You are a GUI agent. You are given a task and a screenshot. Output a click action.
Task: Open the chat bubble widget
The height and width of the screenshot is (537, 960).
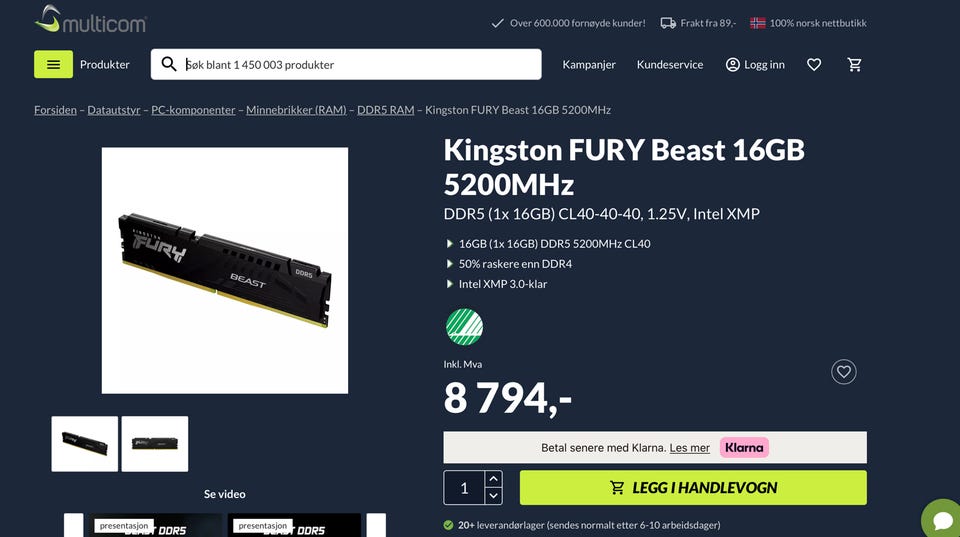pos(942,519)
